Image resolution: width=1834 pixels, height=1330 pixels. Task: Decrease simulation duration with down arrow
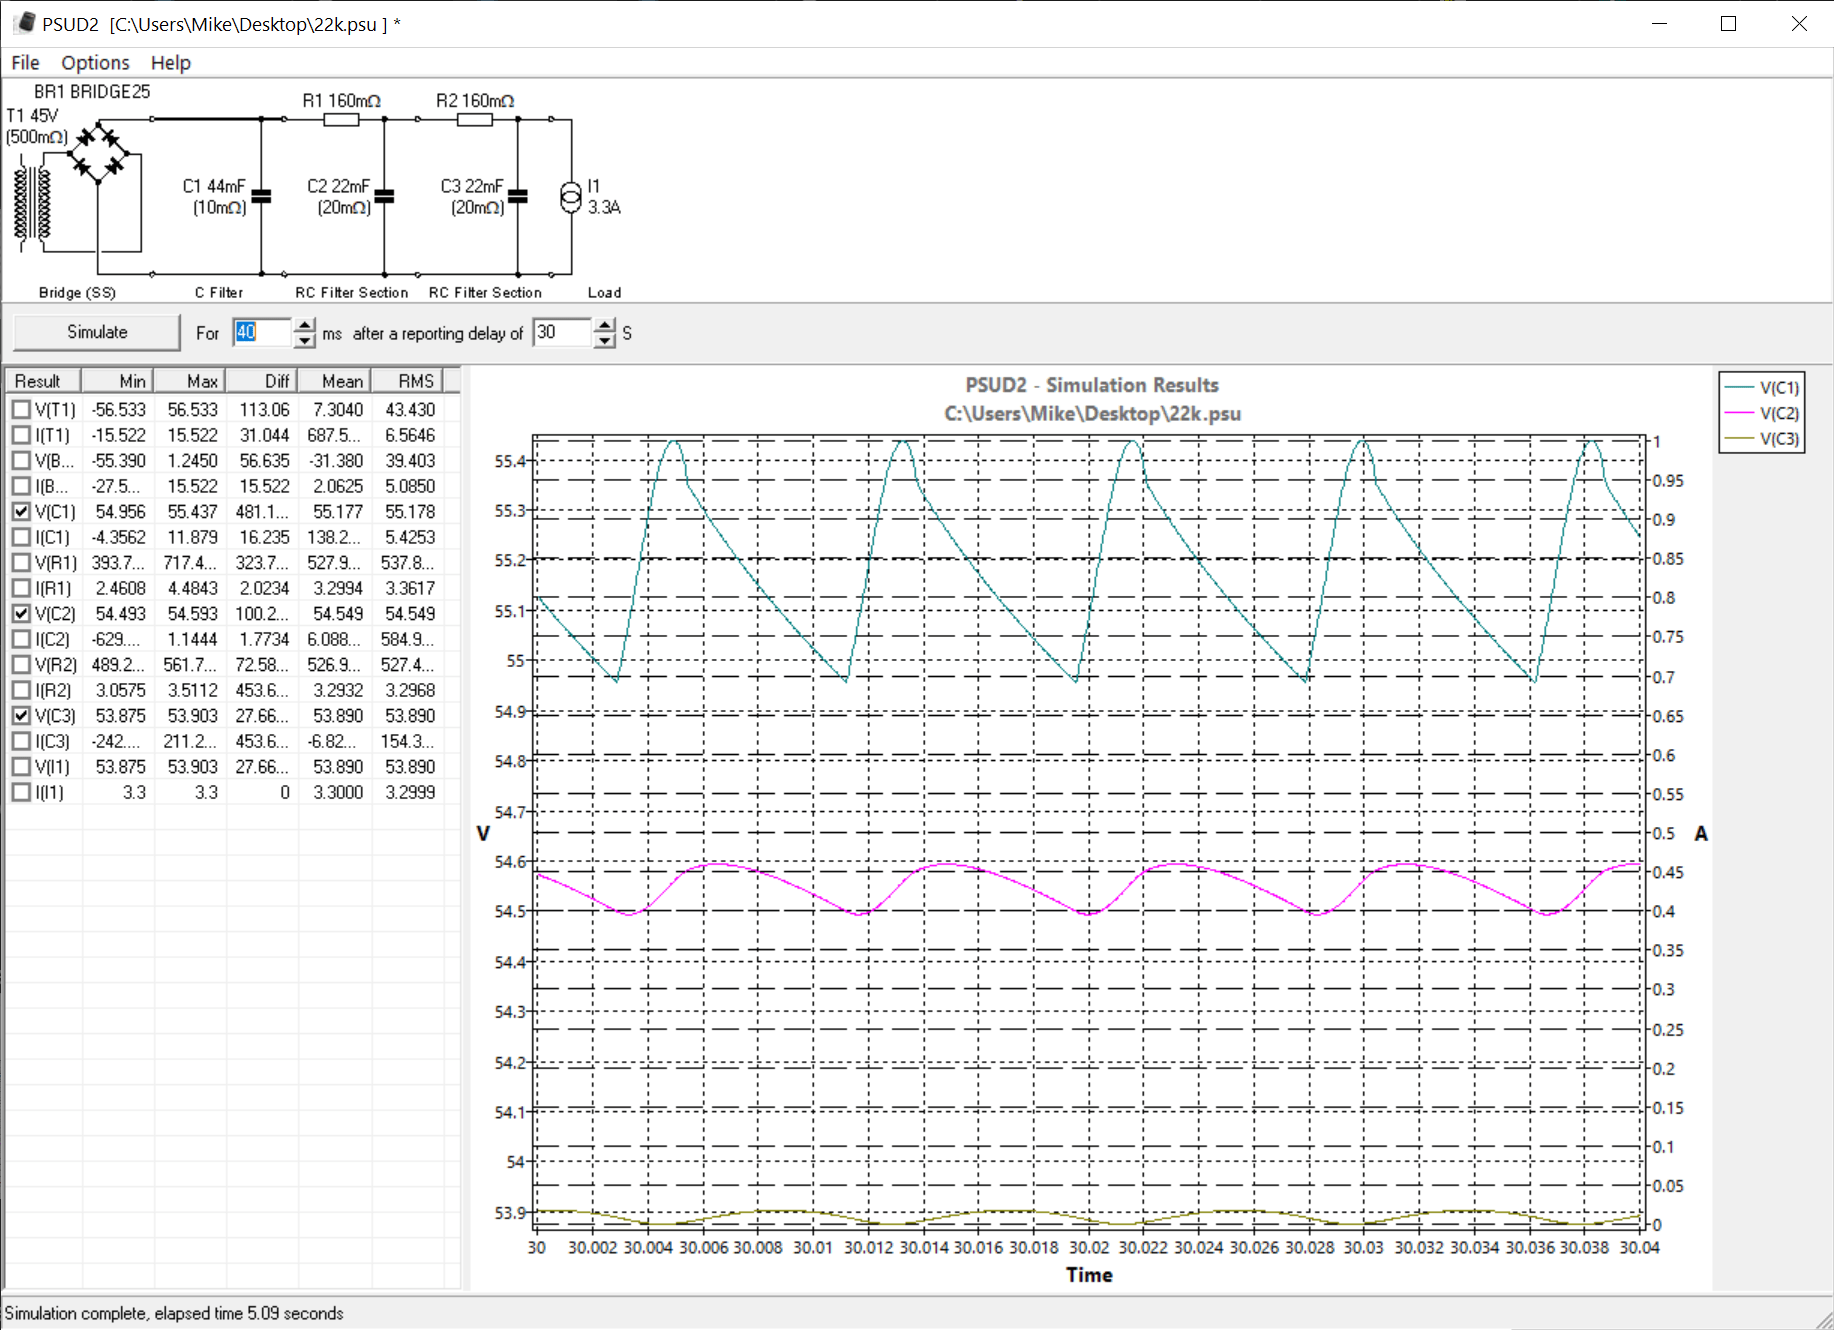[x=305, y=341]
